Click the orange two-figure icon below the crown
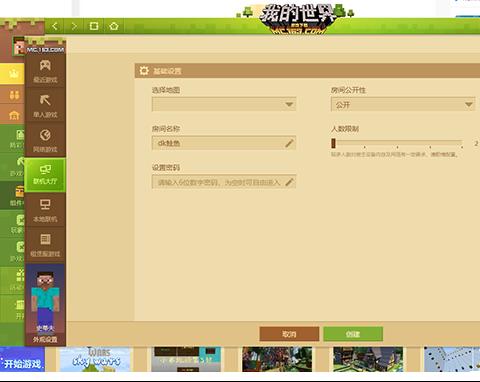This screenshot has height=382, width=480. [13, 95]
